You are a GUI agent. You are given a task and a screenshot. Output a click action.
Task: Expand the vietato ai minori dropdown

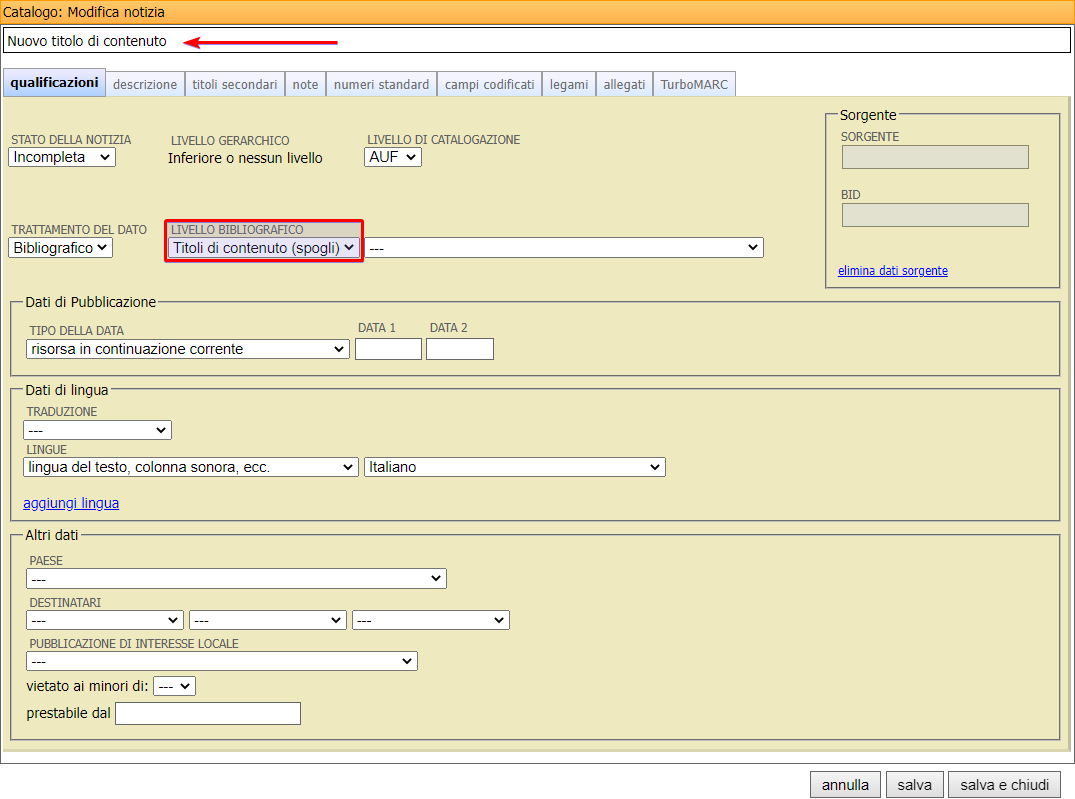pyautogui.click(x=174, y=686)
